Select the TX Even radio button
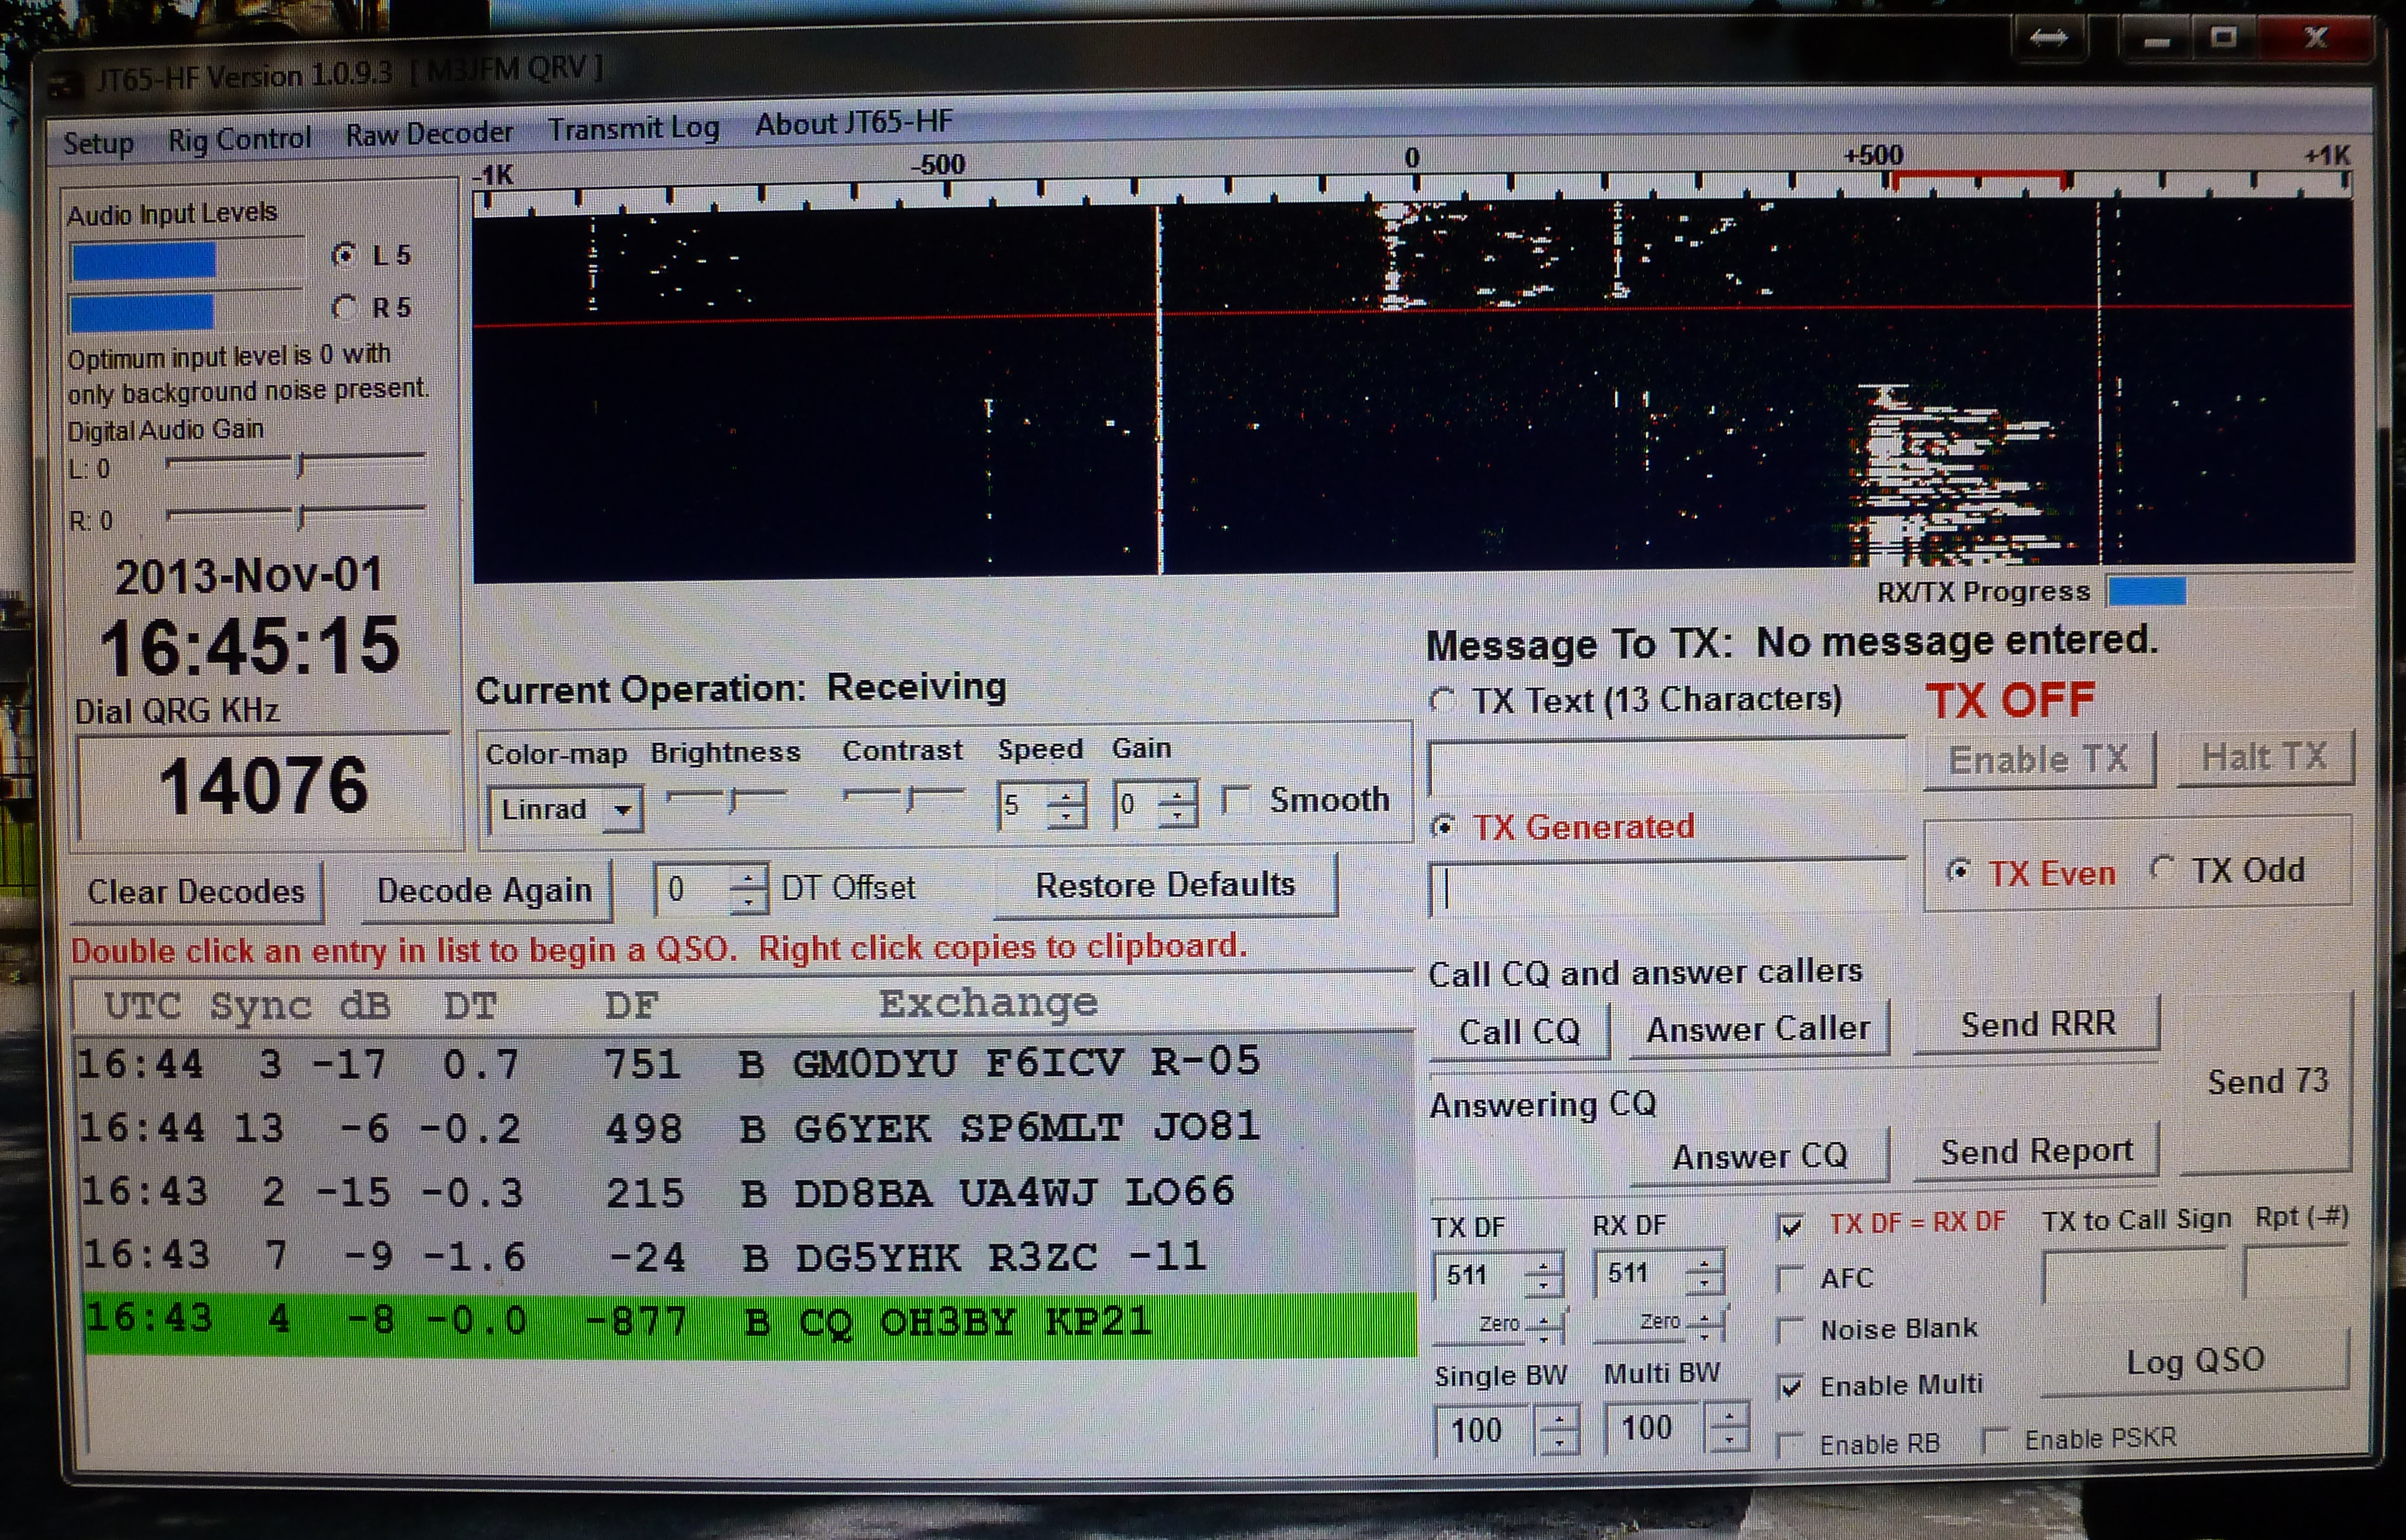Screen dimensions: 2406x1540 [x=1958, y=872]
